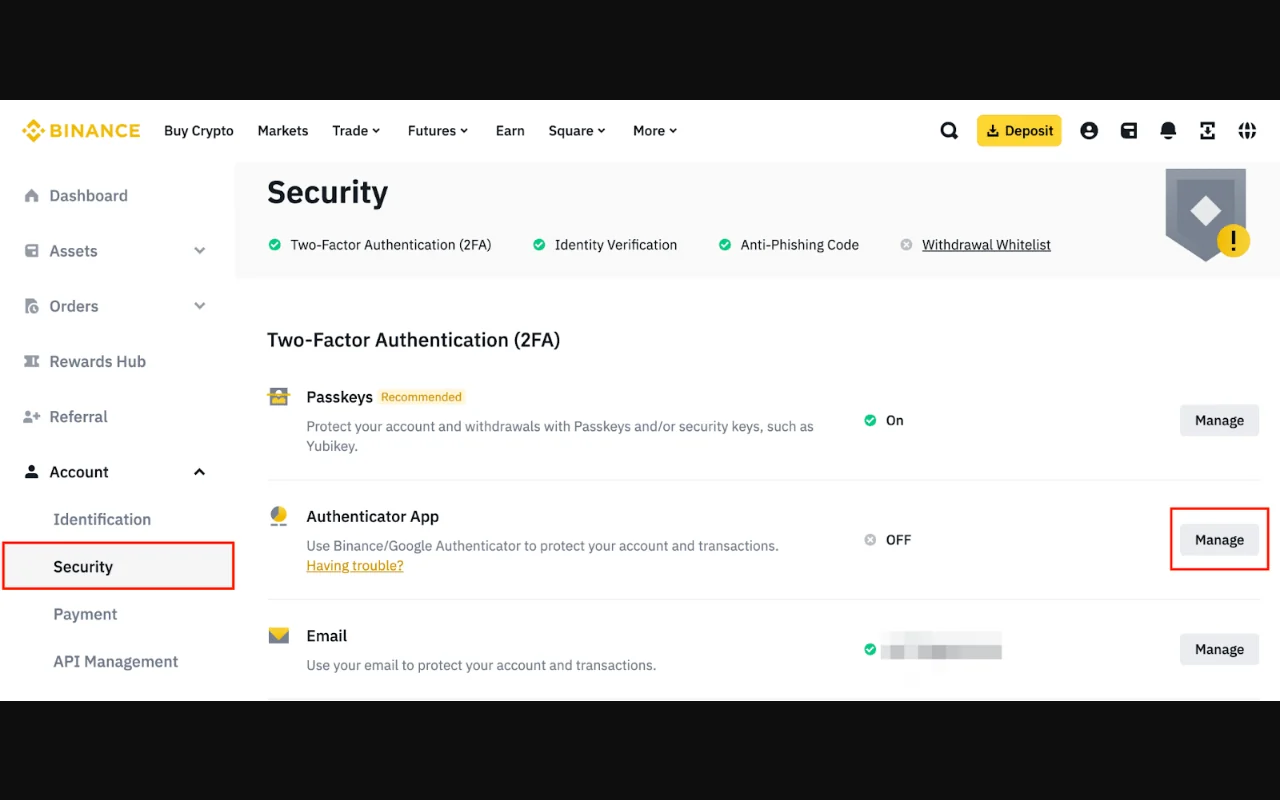Open Earn in the top menu
The image size is (1280, 800).
coord(510,131)
